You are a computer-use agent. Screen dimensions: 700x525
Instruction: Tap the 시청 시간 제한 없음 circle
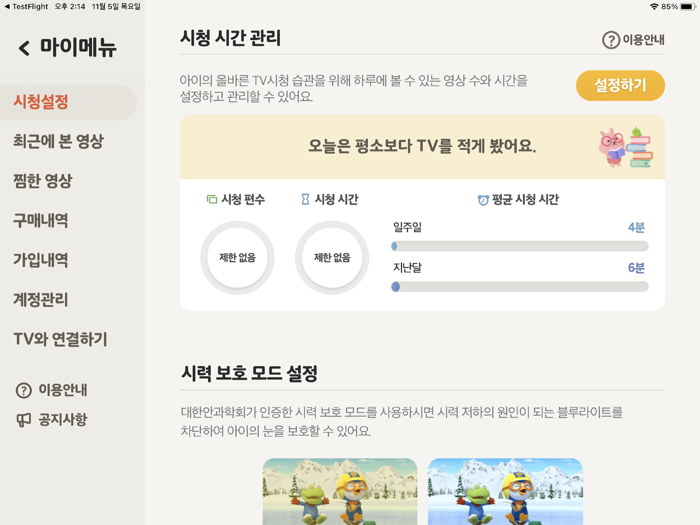[332, 258]
